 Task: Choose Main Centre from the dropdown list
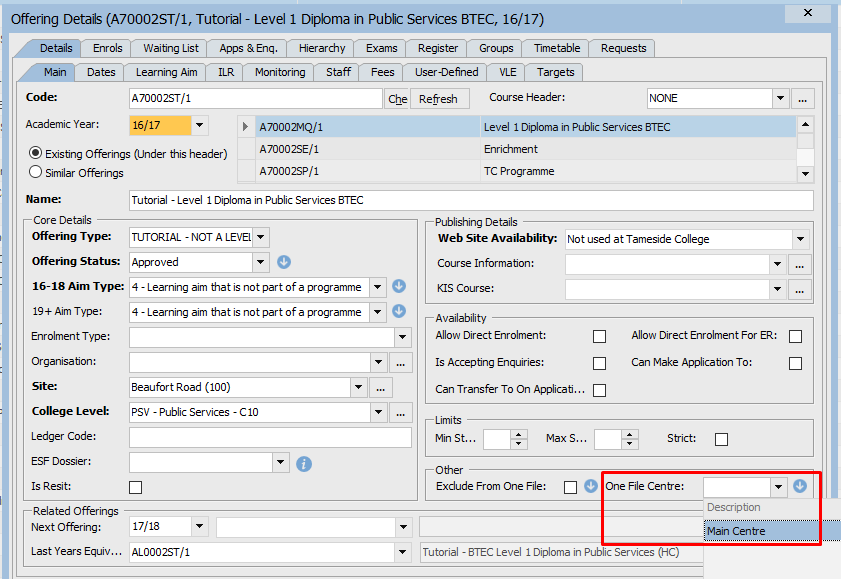coord(736,531)
